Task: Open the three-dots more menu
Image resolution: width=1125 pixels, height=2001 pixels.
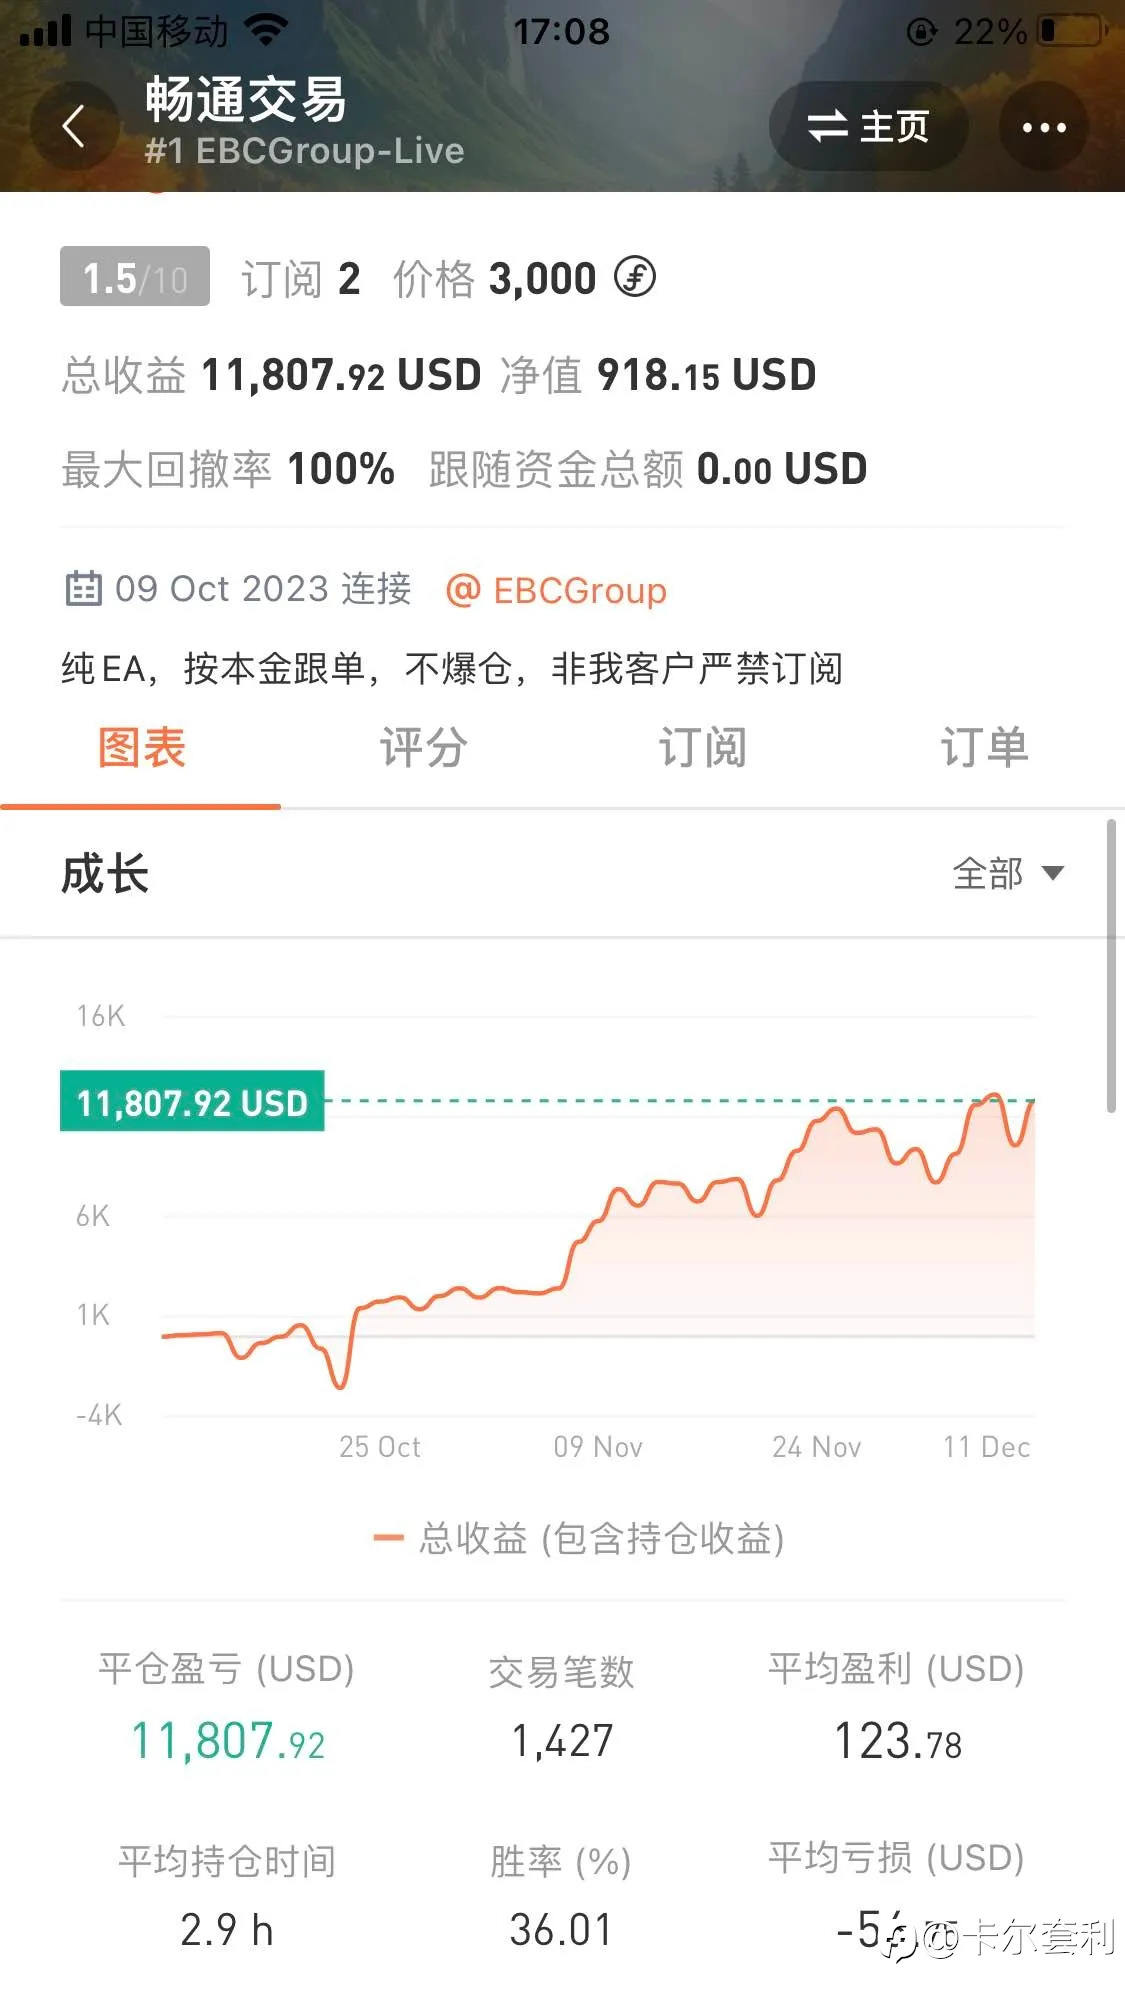Action: [x=1044, y=127]
